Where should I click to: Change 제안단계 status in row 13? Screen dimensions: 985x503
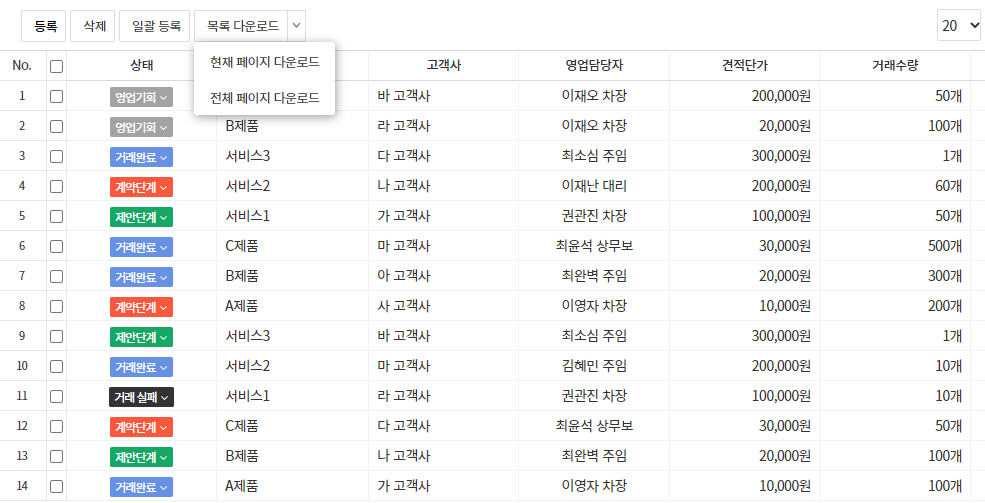pos(141,457)
